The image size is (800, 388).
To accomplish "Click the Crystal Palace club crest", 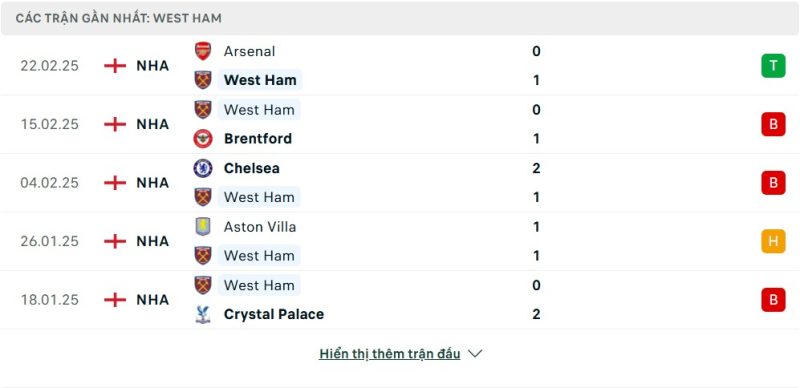I will (x=203, y=314).
